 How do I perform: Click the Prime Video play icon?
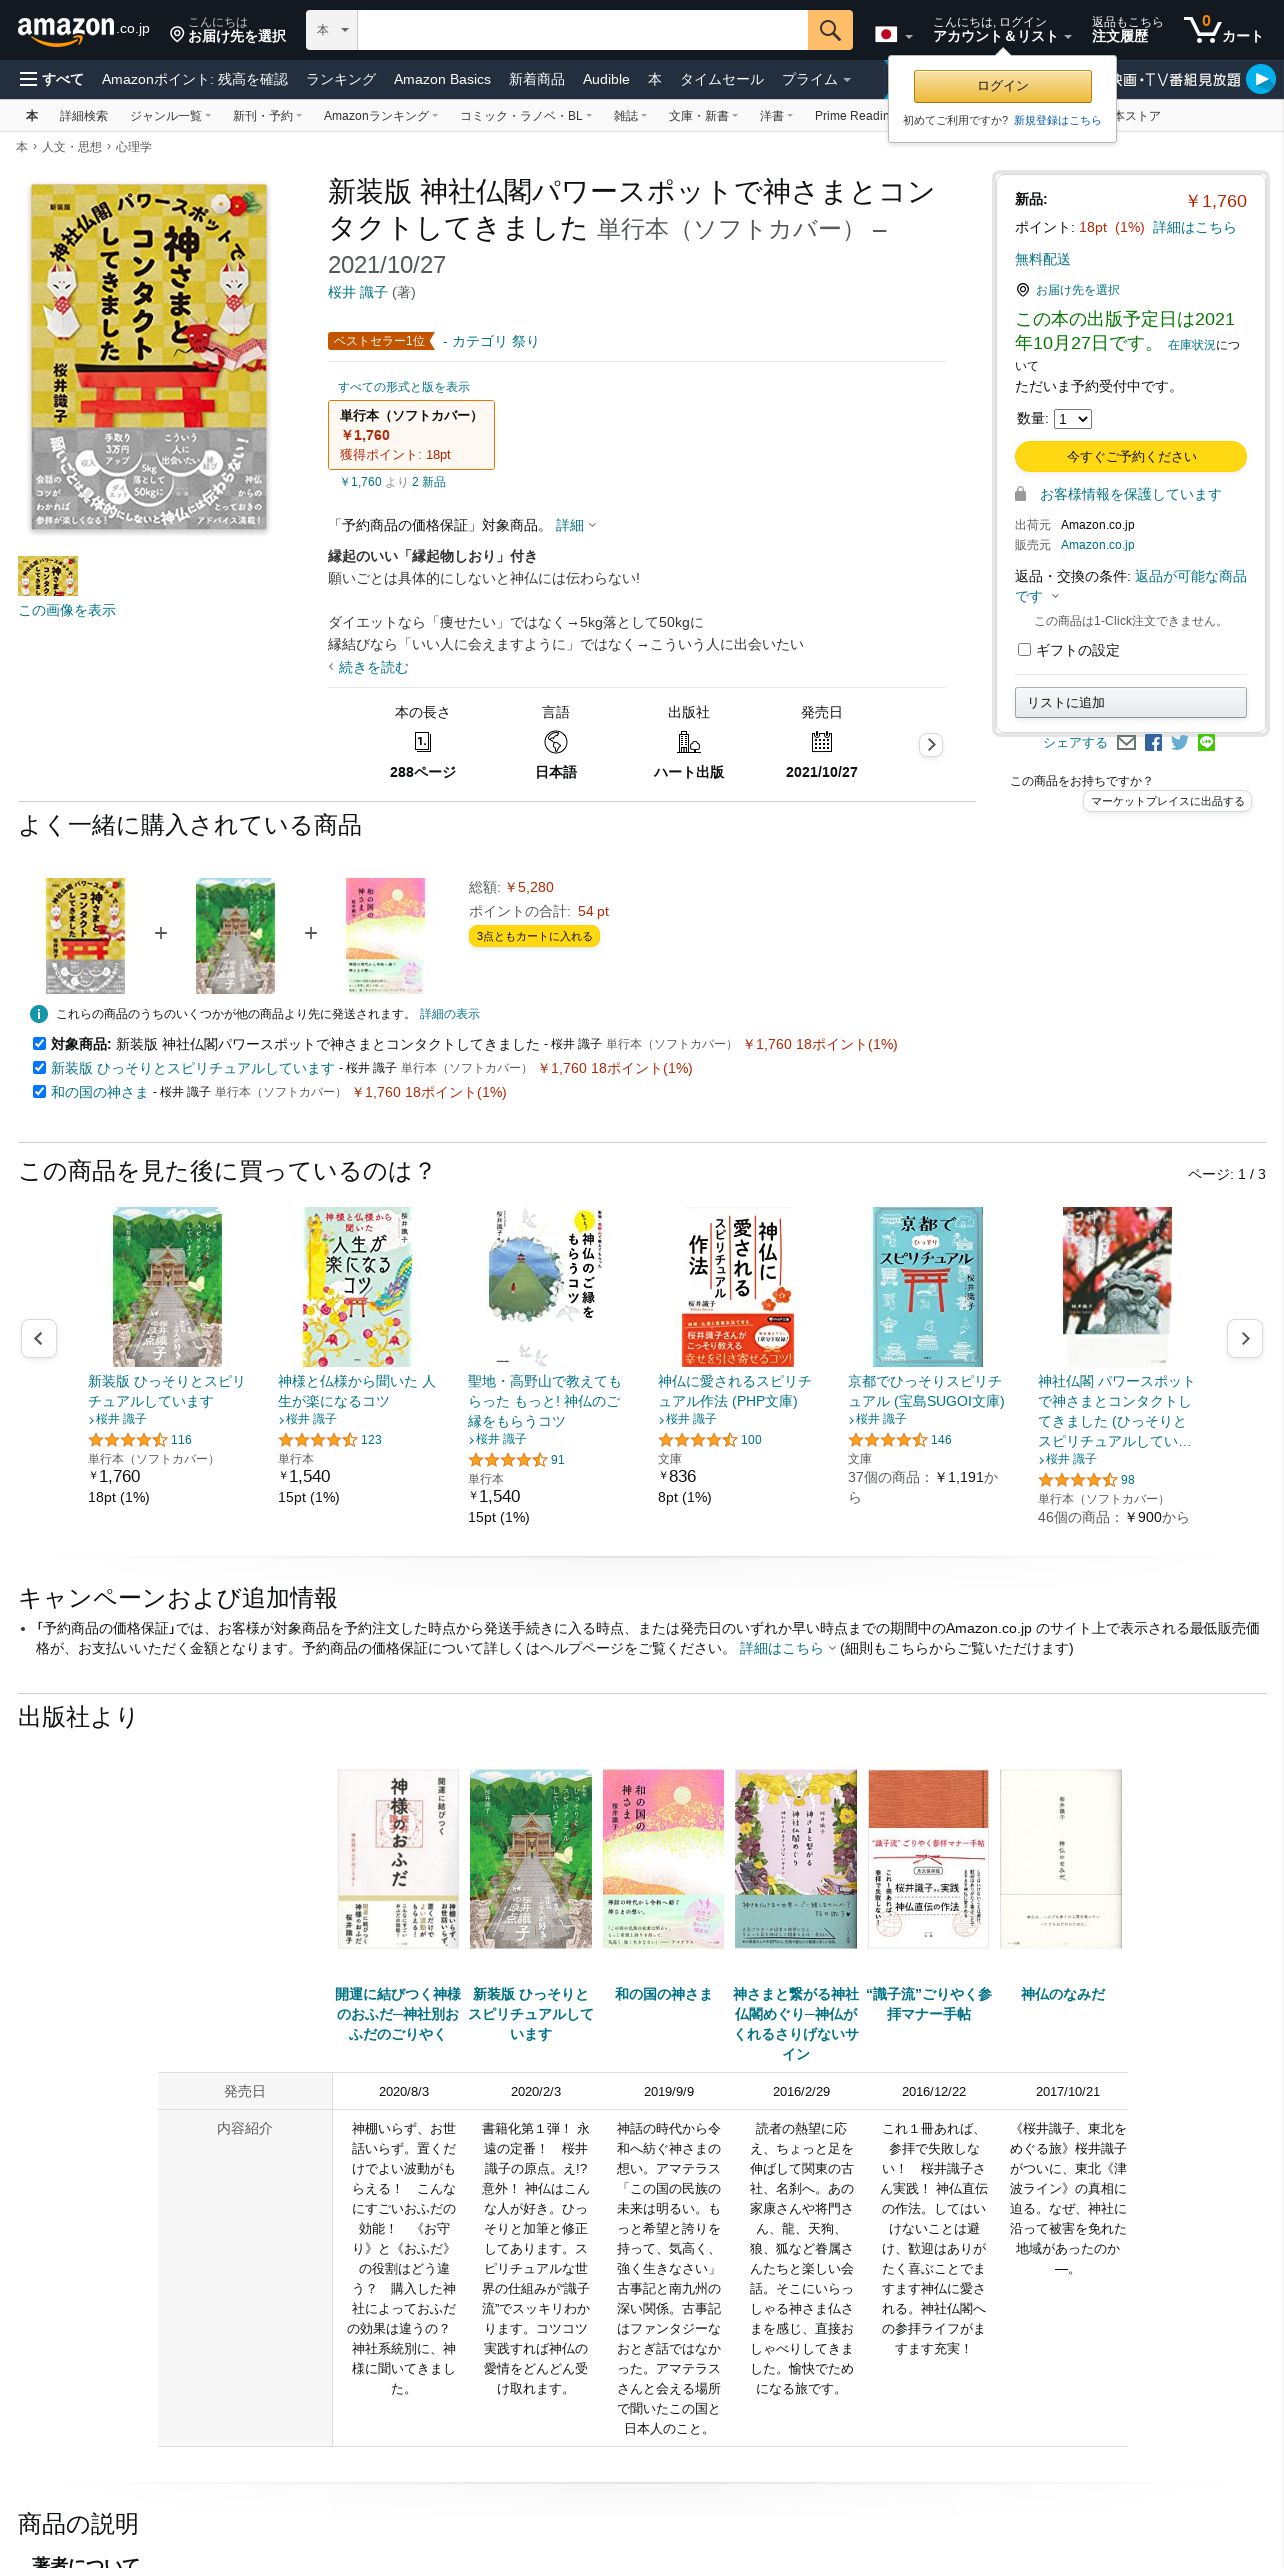(1261, 79)
